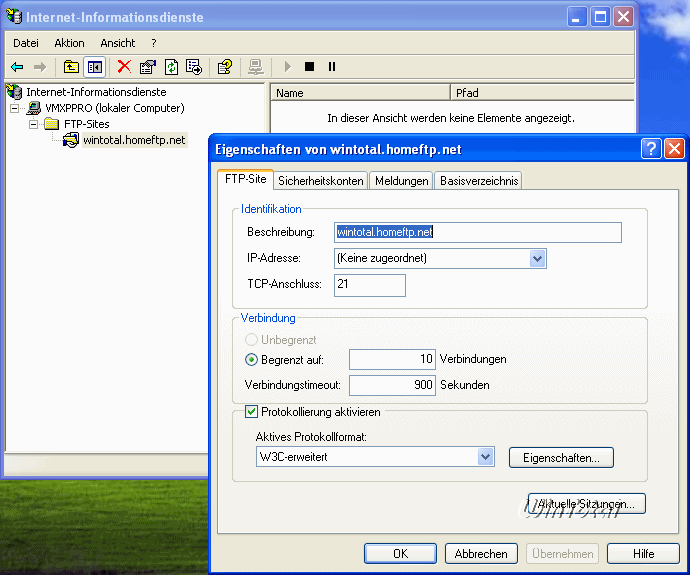Pause the FTP site with pause icon

pos(332,67)
